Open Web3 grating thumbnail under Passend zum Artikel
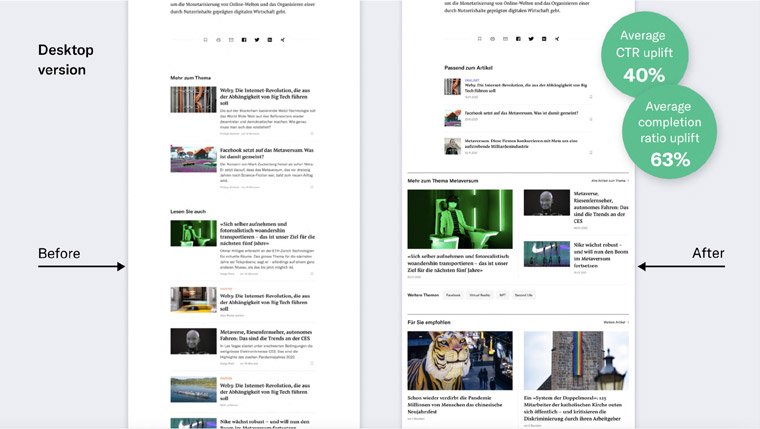760x429 pixels. pyautogui.click(x=452, y=87)
